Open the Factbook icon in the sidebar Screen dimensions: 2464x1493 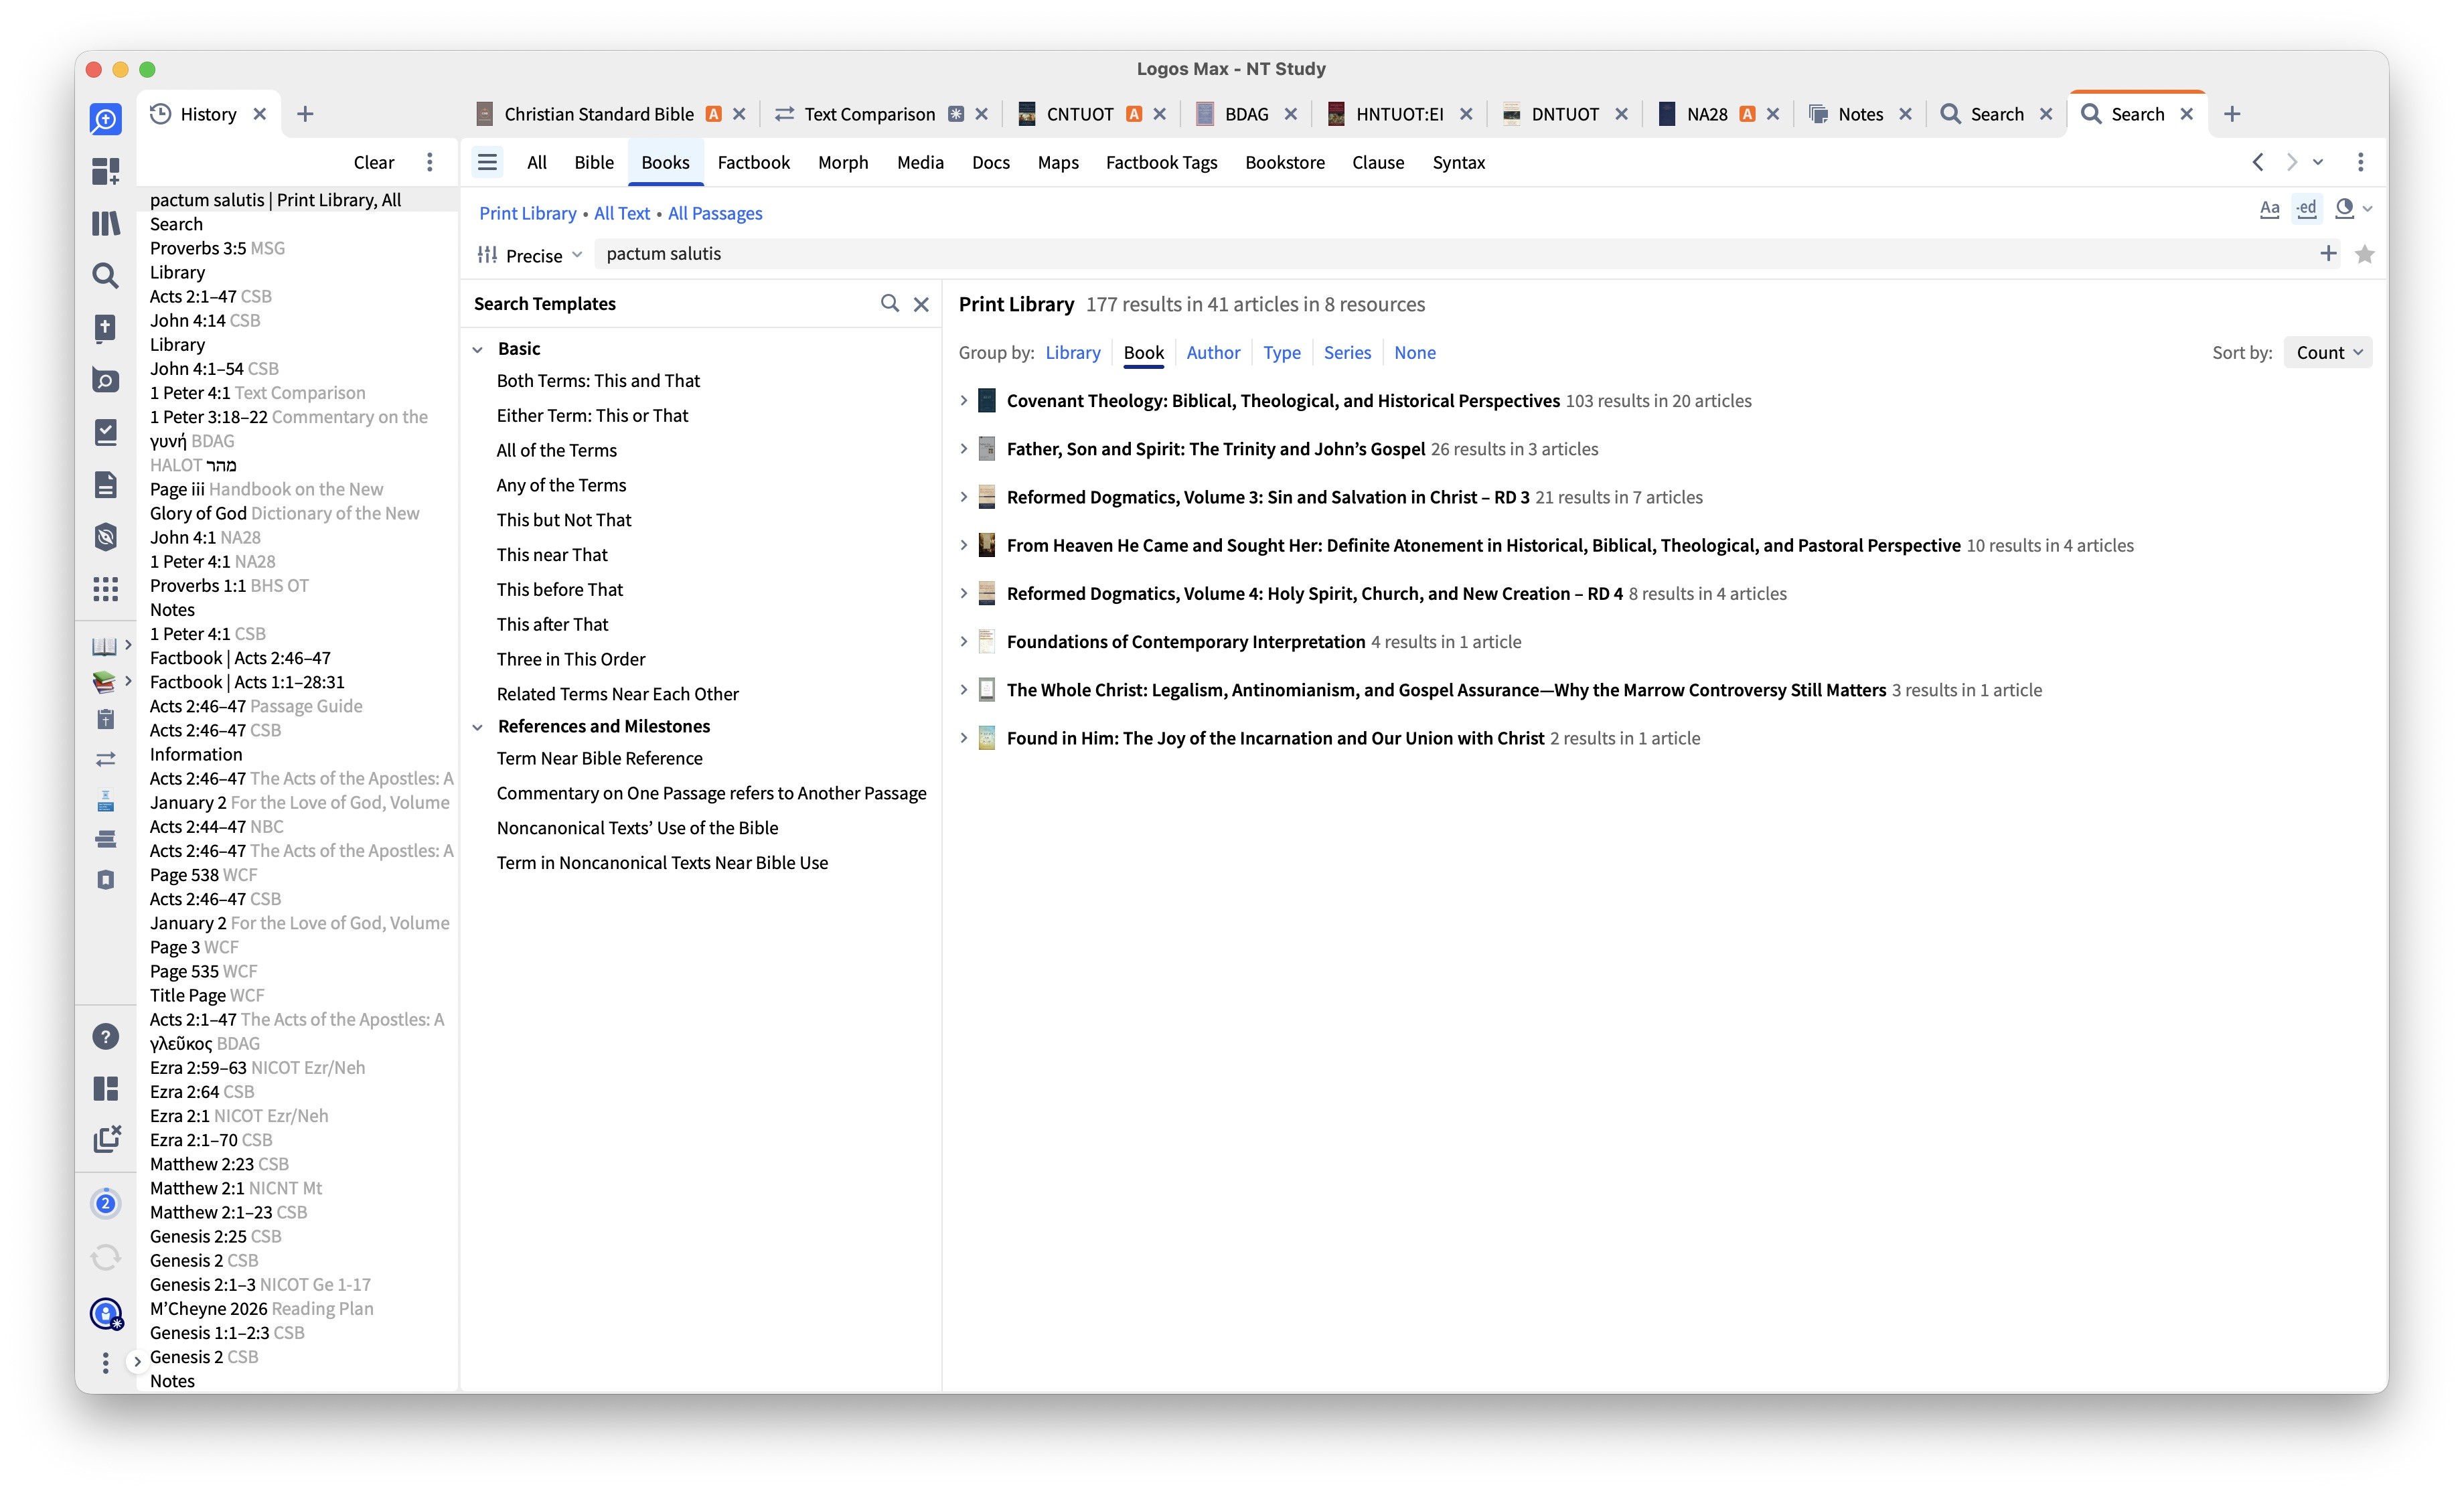105,380
